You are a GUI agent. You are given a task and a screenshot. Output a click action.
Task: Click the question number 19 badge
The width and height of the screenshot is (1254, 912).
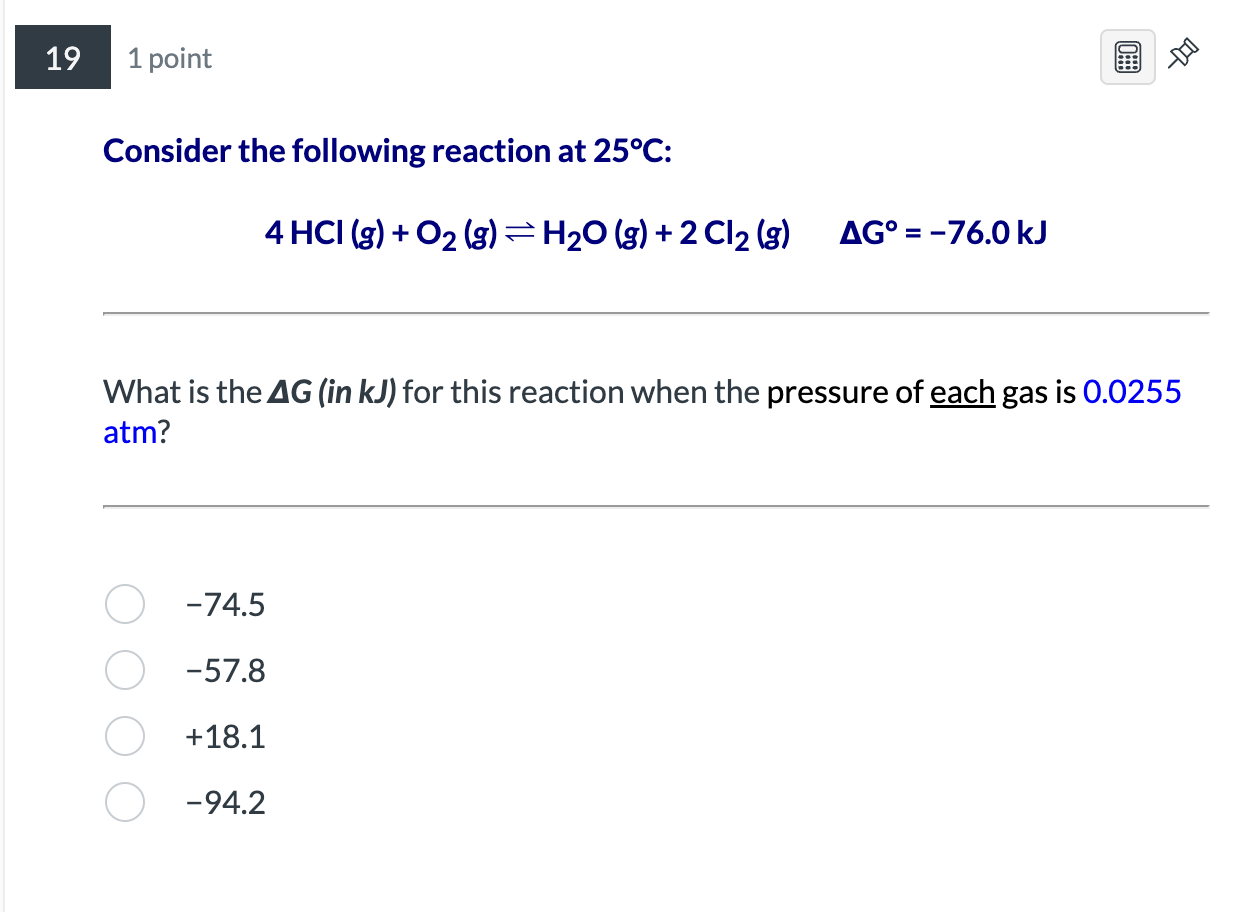coord(62,57)
